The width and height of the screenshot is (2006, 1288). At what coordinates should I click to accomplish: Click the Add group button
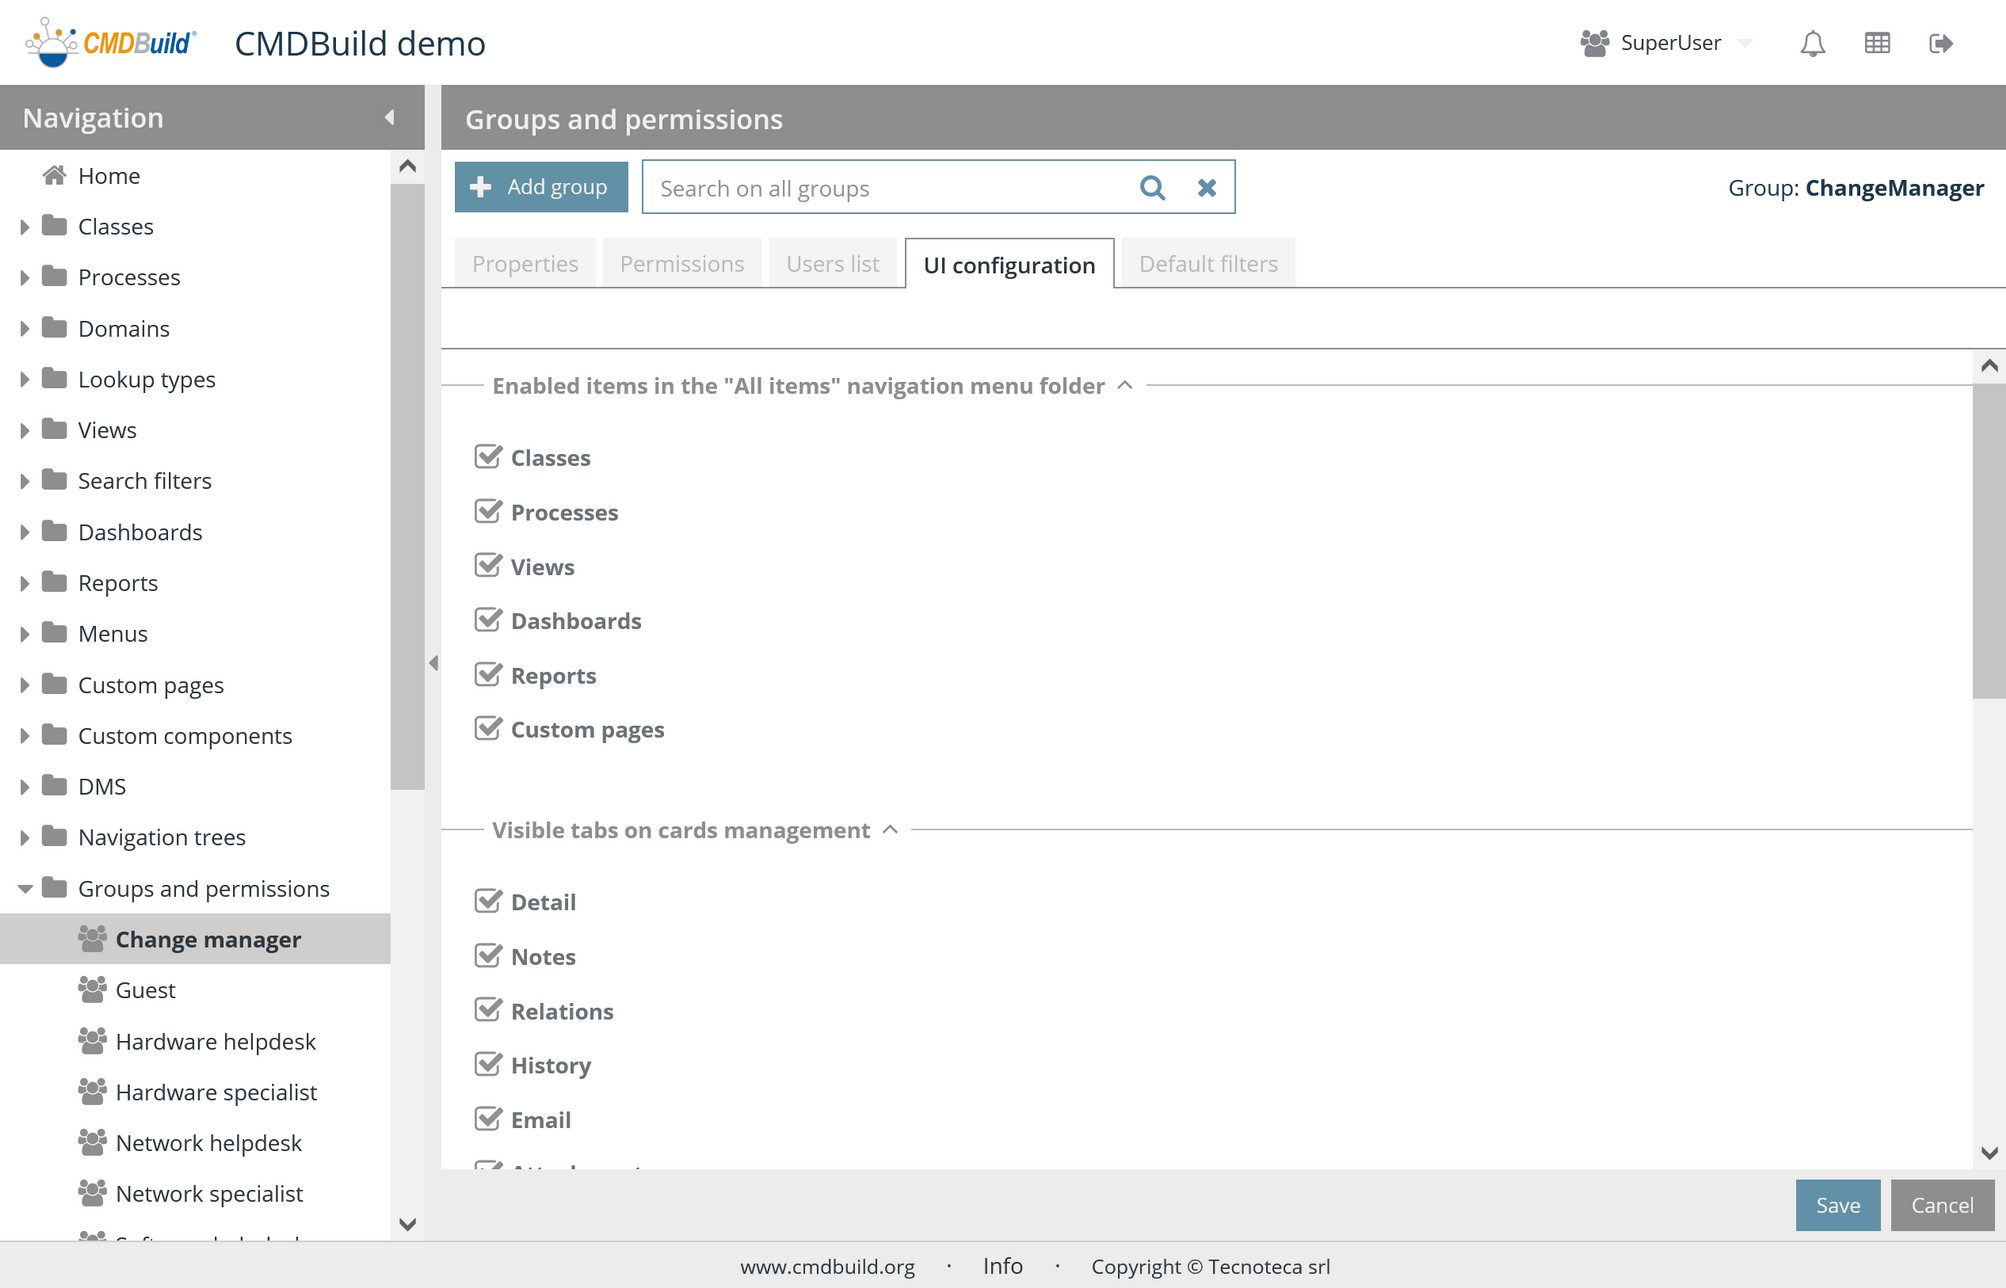tap(541, 187)
